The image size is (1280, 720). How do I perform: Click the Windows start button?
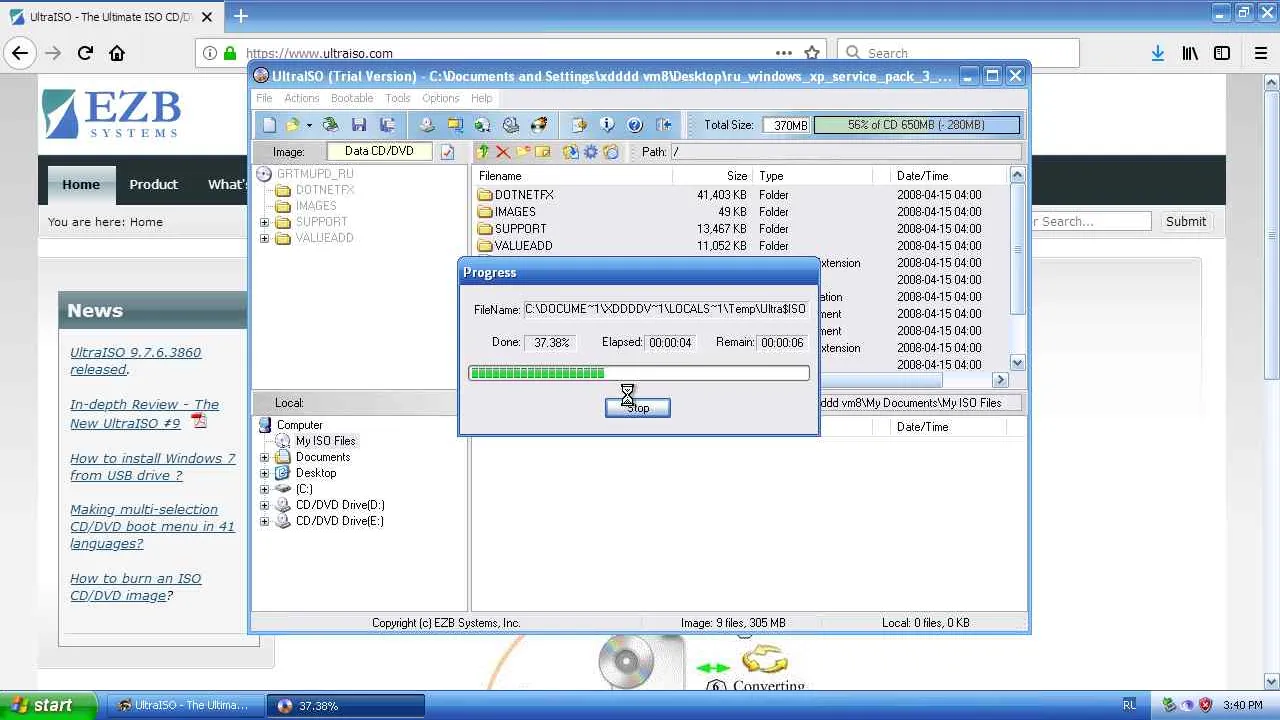48,705
